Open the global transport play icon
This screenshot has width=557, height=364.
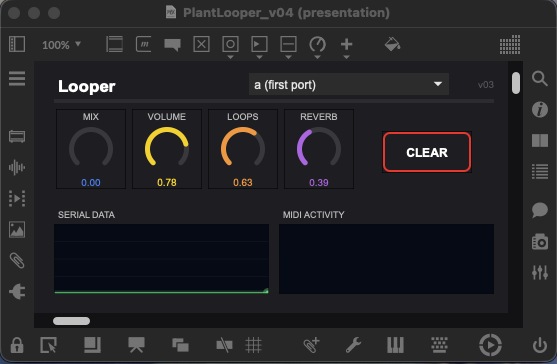pyautogui.click(x=490, y=345)
